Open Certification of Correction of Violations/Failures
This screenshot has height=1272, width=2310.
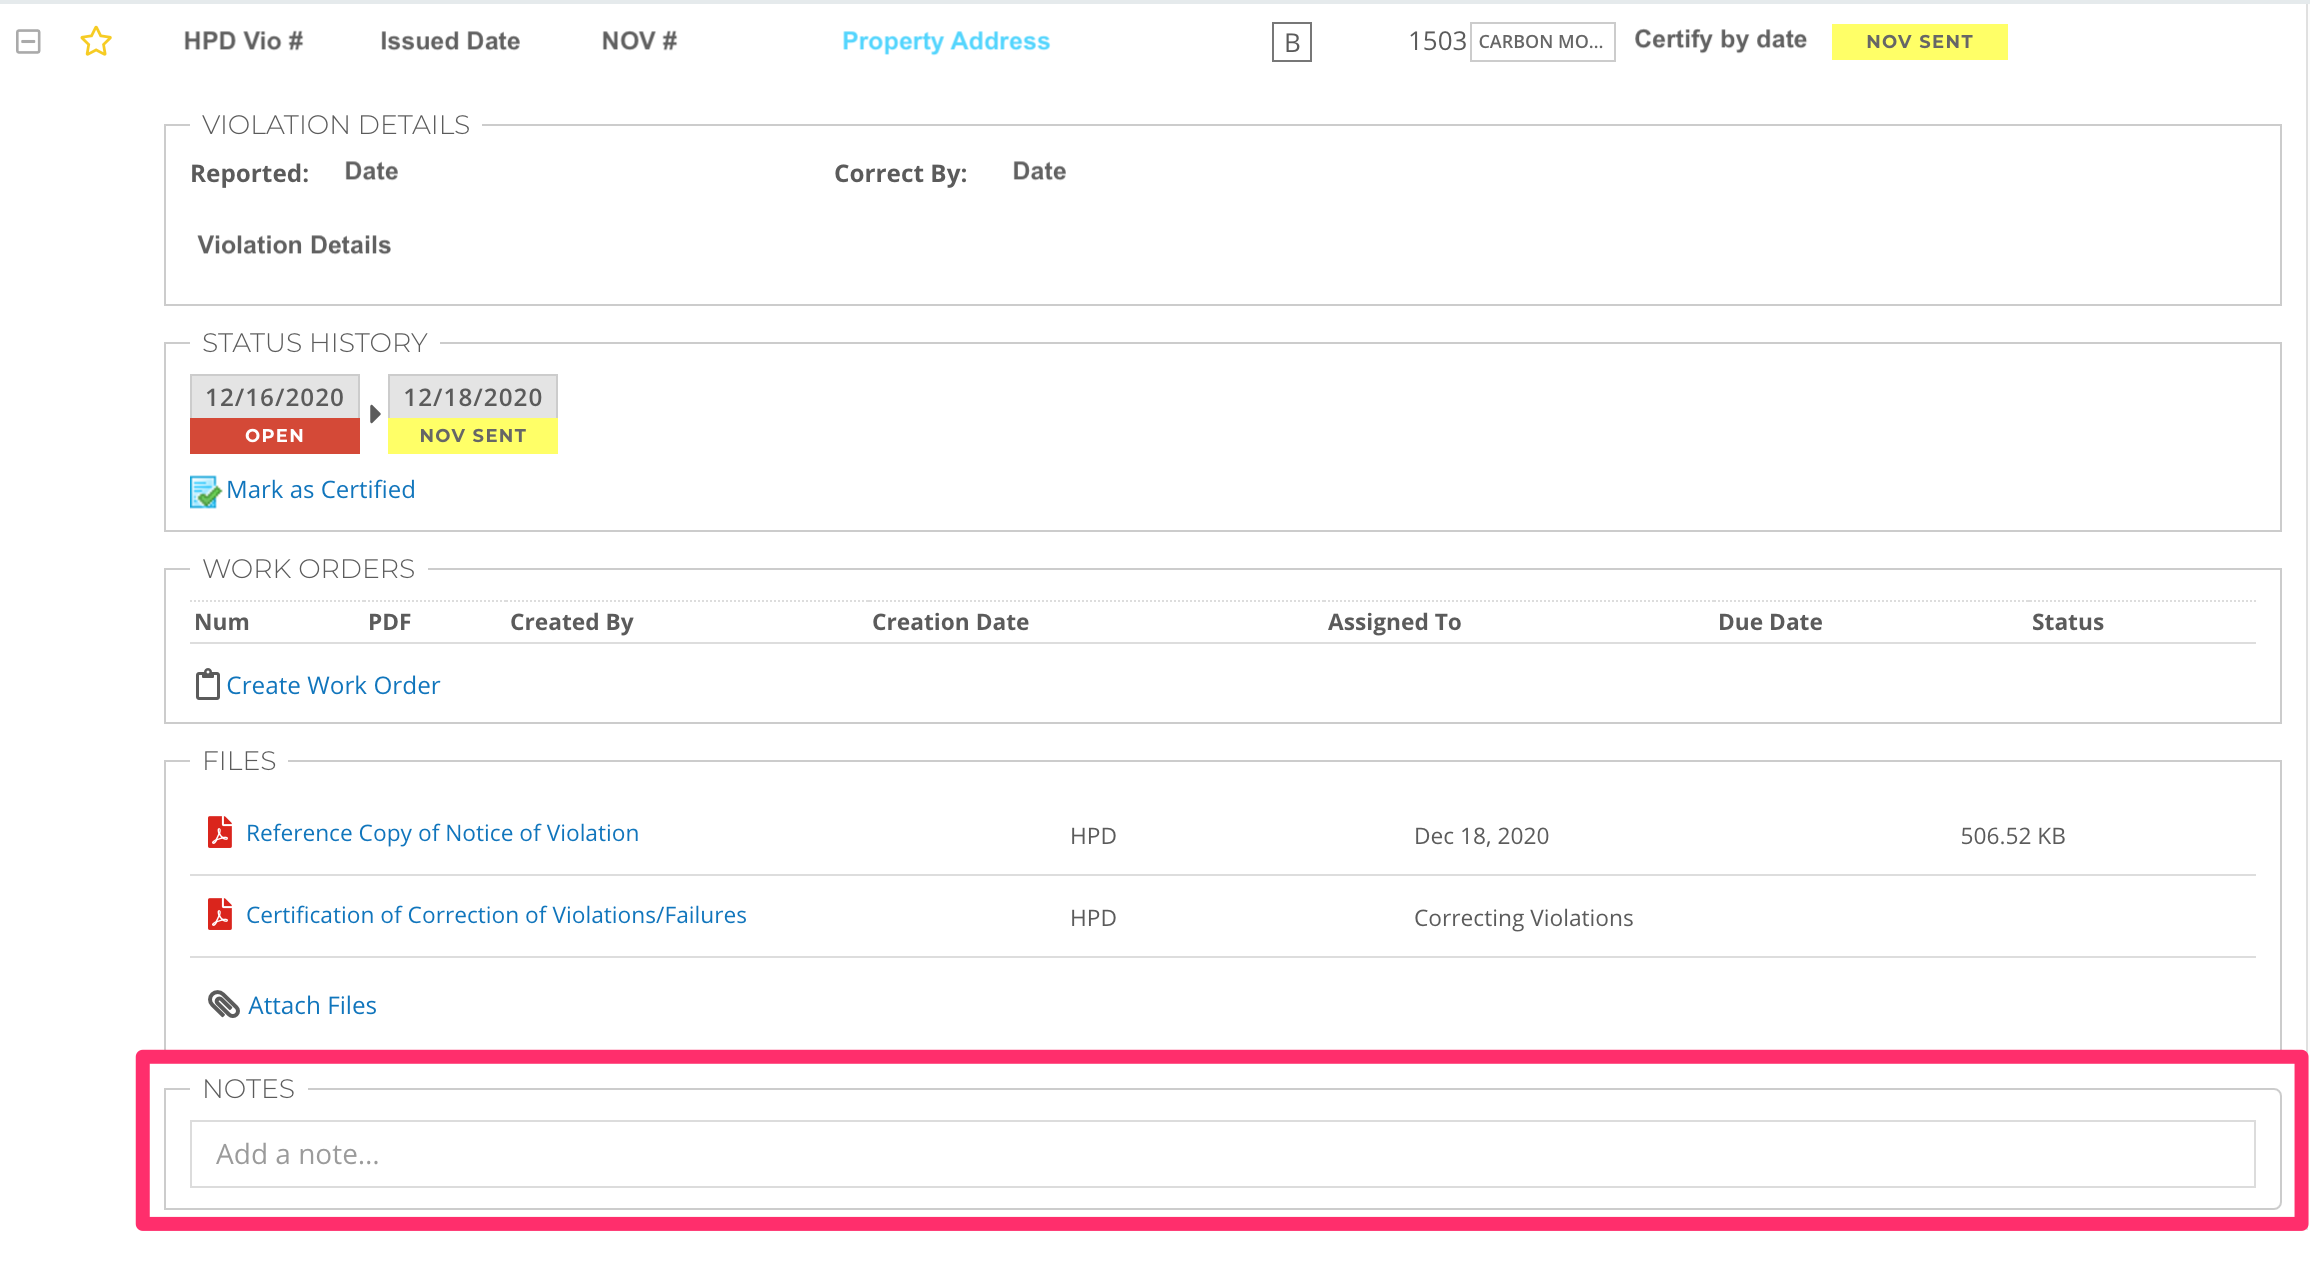pos(496,915)
